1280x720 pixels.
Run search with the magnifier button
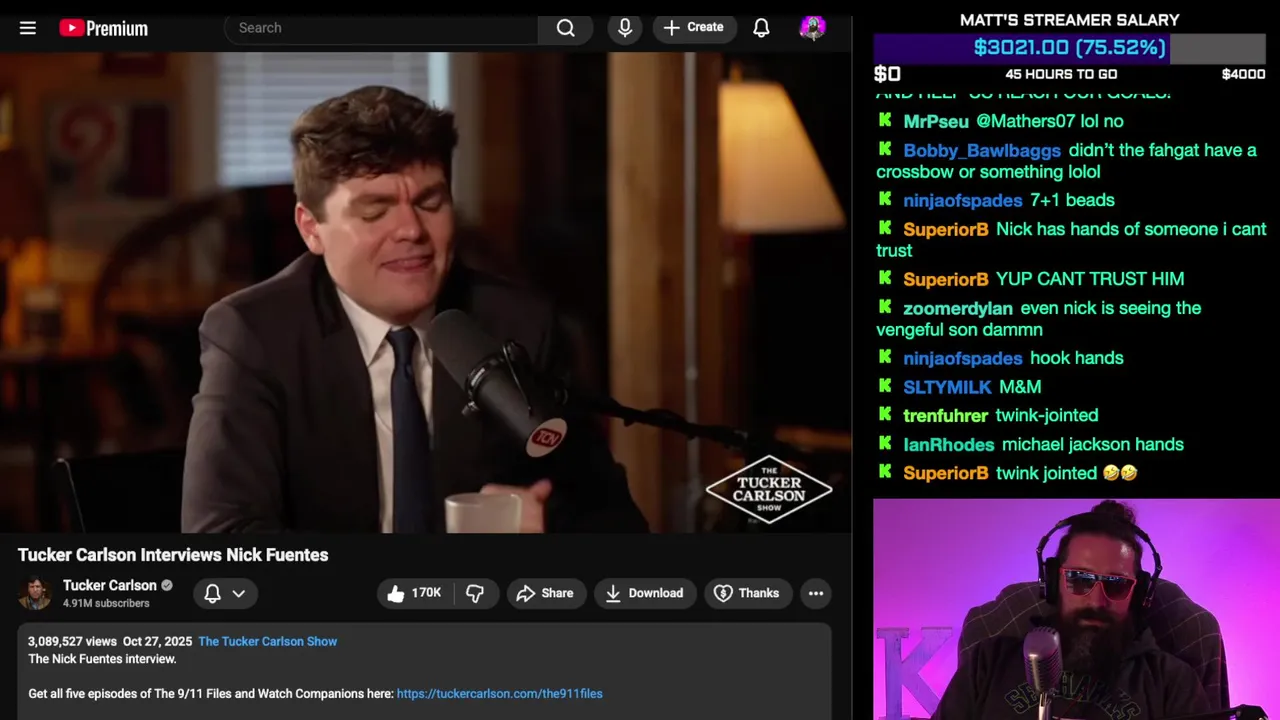tap(565, 28)
